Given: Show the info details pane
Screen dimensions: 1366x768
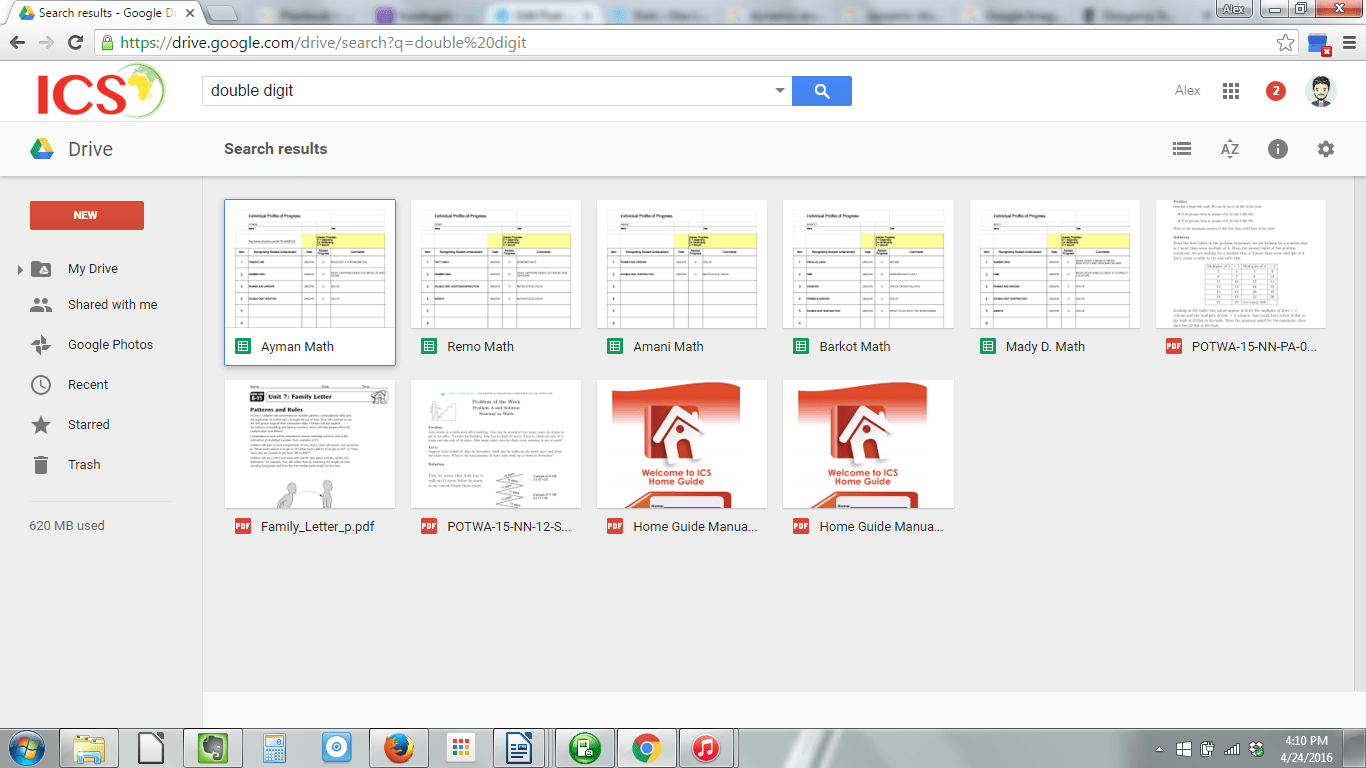Looking at the screenshot, I should pos(1278,149).
